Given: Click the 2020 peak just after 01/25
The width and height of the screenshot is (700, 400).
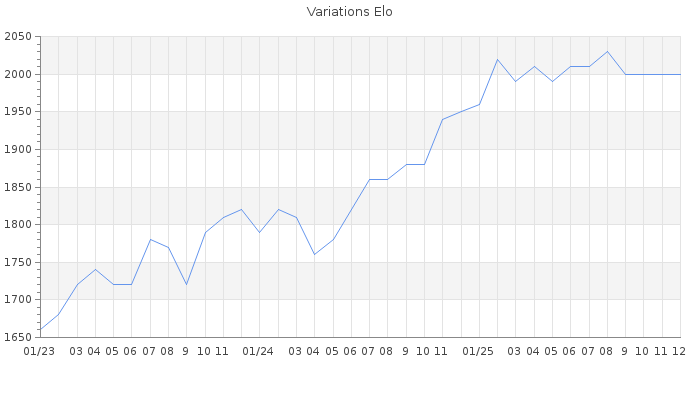Looking at the screenshot, I should pos(497,59).
